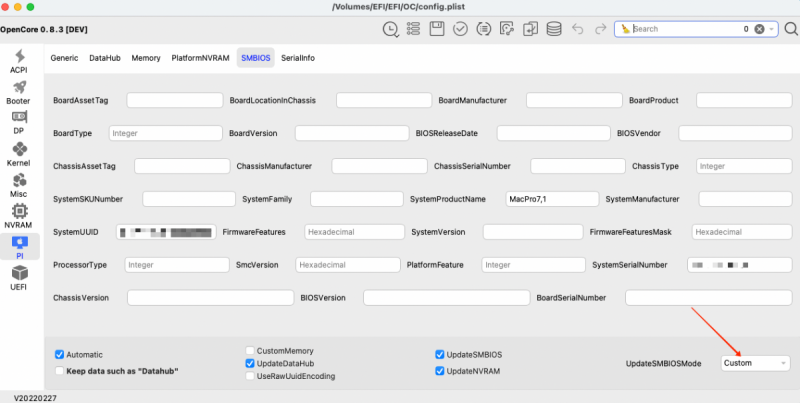The image size is (800, 403).
Task: Click the BoardProduct input field
Action: click(744, 100)
